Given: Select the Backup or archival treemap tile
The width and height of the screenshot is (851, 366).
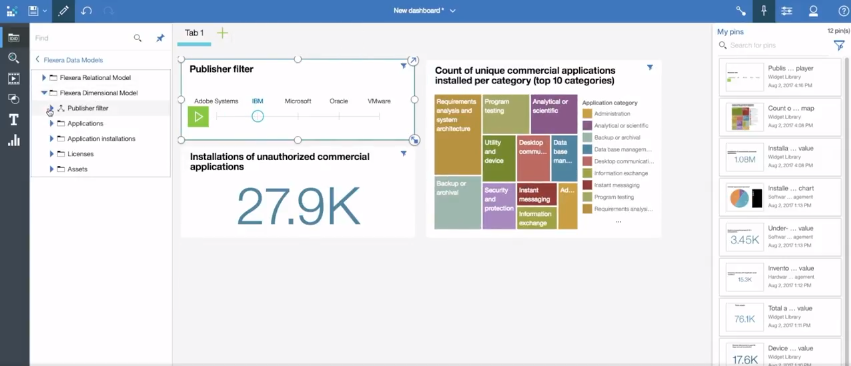Looking at the screenshot, I should tap(458, 203).
